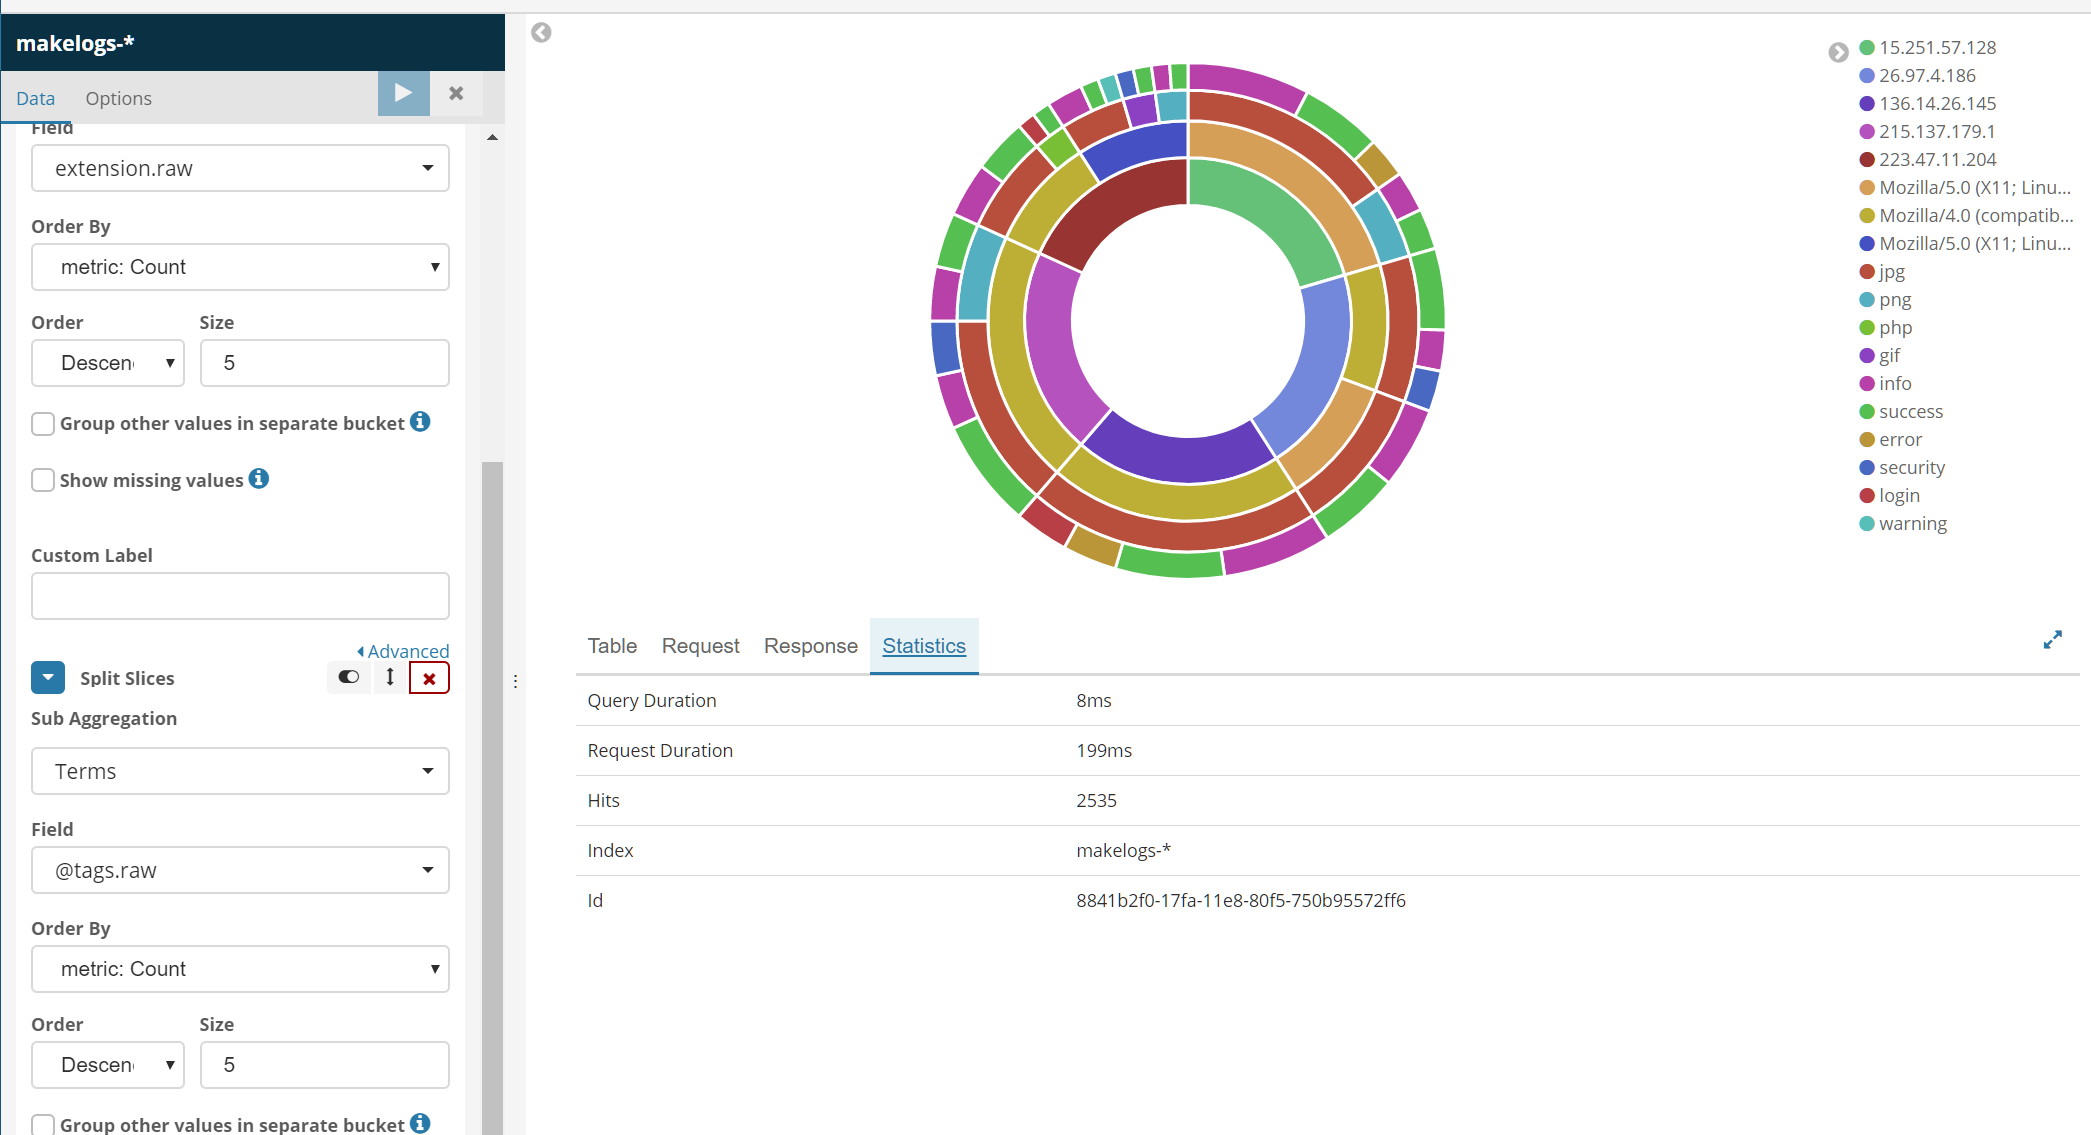The height and width of the screenshot is (1135, 2091).
Task: Collapse the Split Slices section caret
Action: pos(48,677)
